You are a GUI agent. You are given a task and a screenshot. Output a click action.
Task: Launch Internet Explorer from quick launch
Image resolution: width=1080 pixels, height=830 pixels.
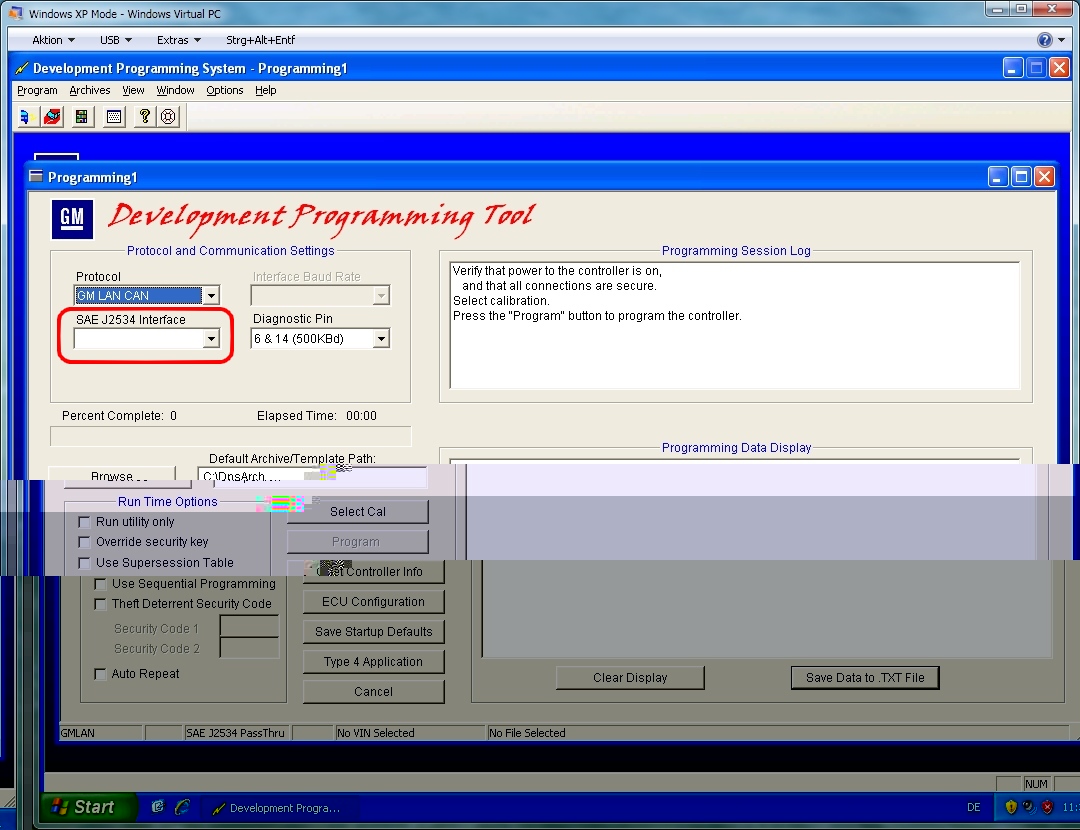(x=183, y=807)
